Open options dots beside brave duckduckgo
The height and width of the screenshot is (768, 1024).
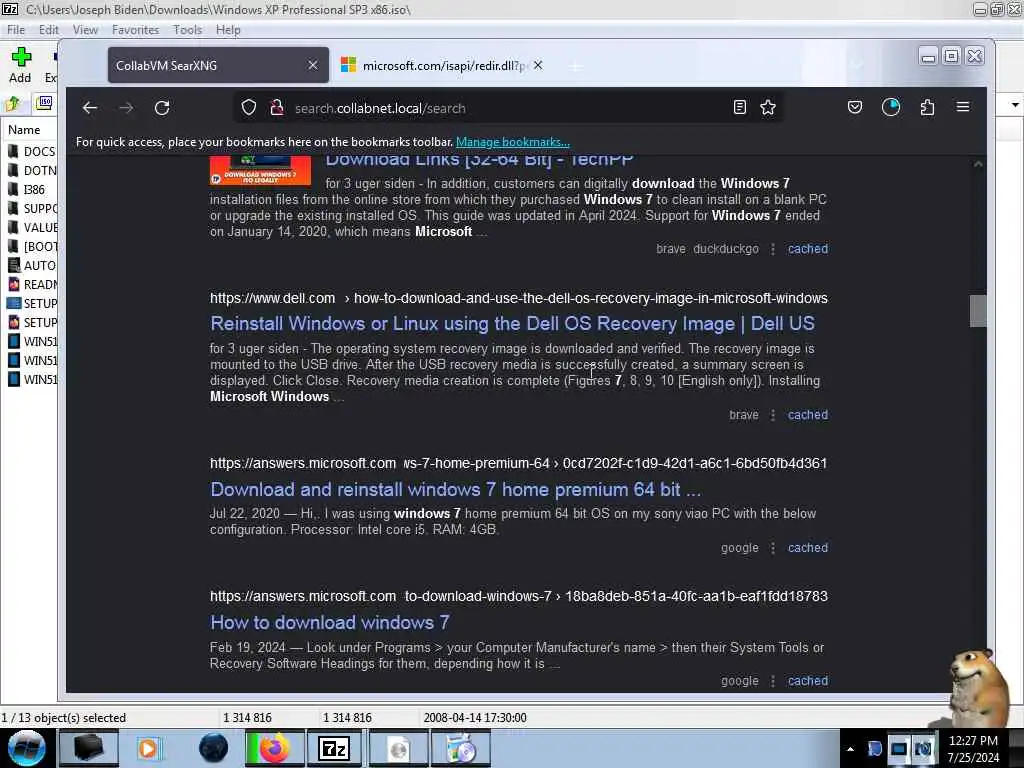pos(773,249)
